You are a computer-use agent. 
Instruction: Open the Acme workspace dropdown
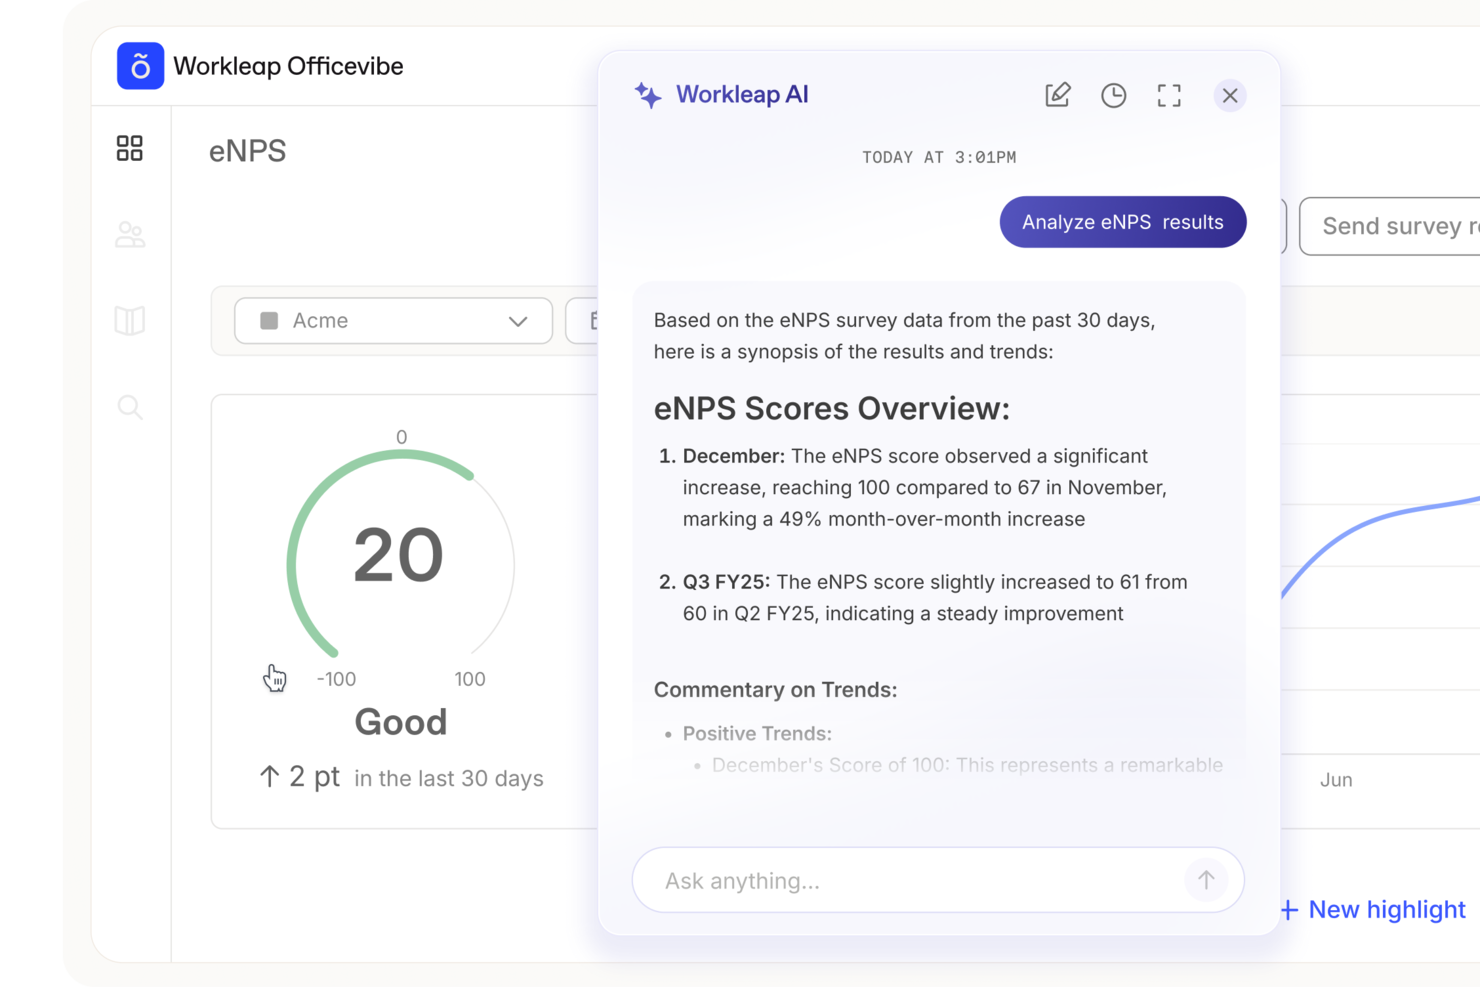tap(392, 321)
